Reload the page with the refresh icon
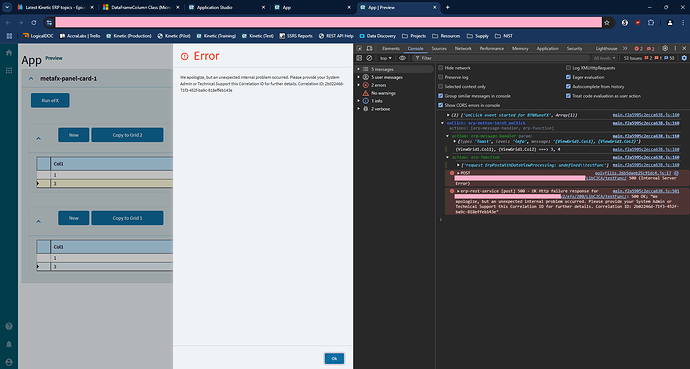This screenshot has width=690, height=369. [34, 22]
